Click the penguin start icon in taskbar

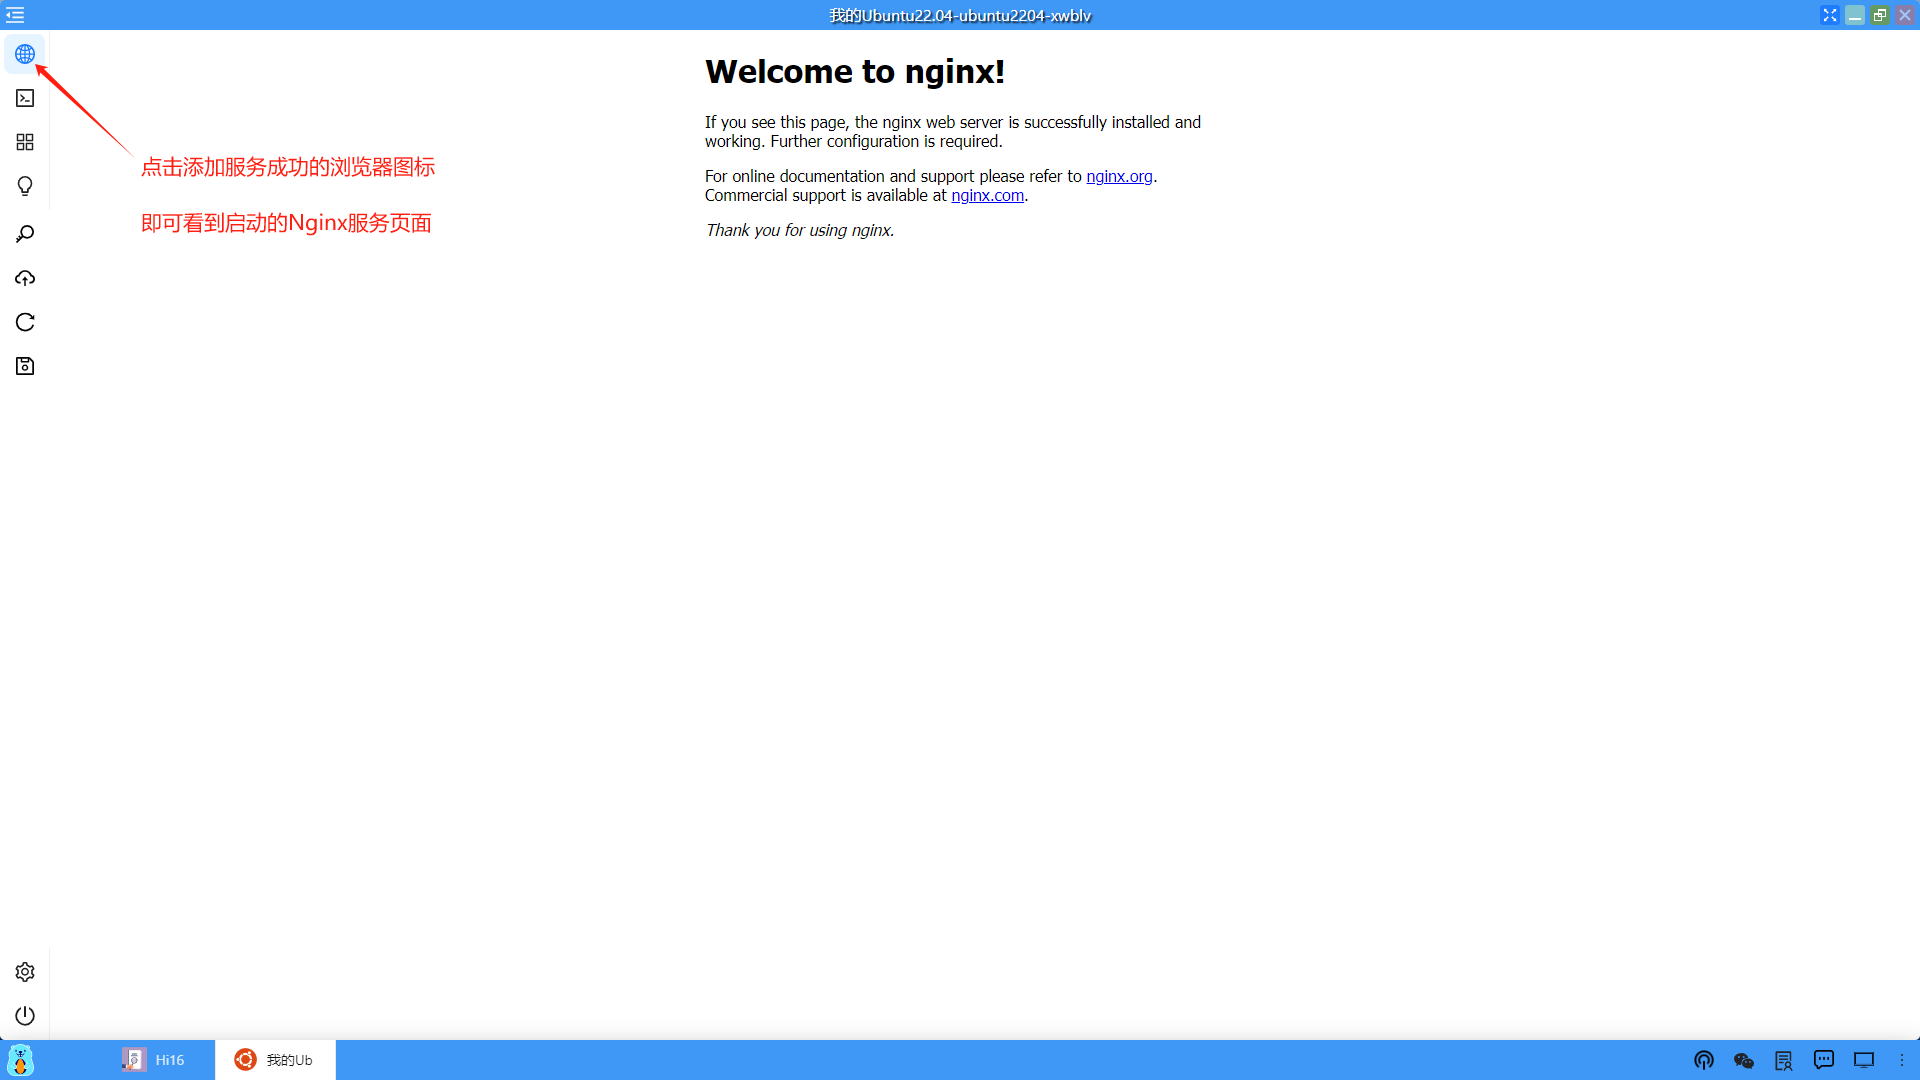(x=21, y=1060)
